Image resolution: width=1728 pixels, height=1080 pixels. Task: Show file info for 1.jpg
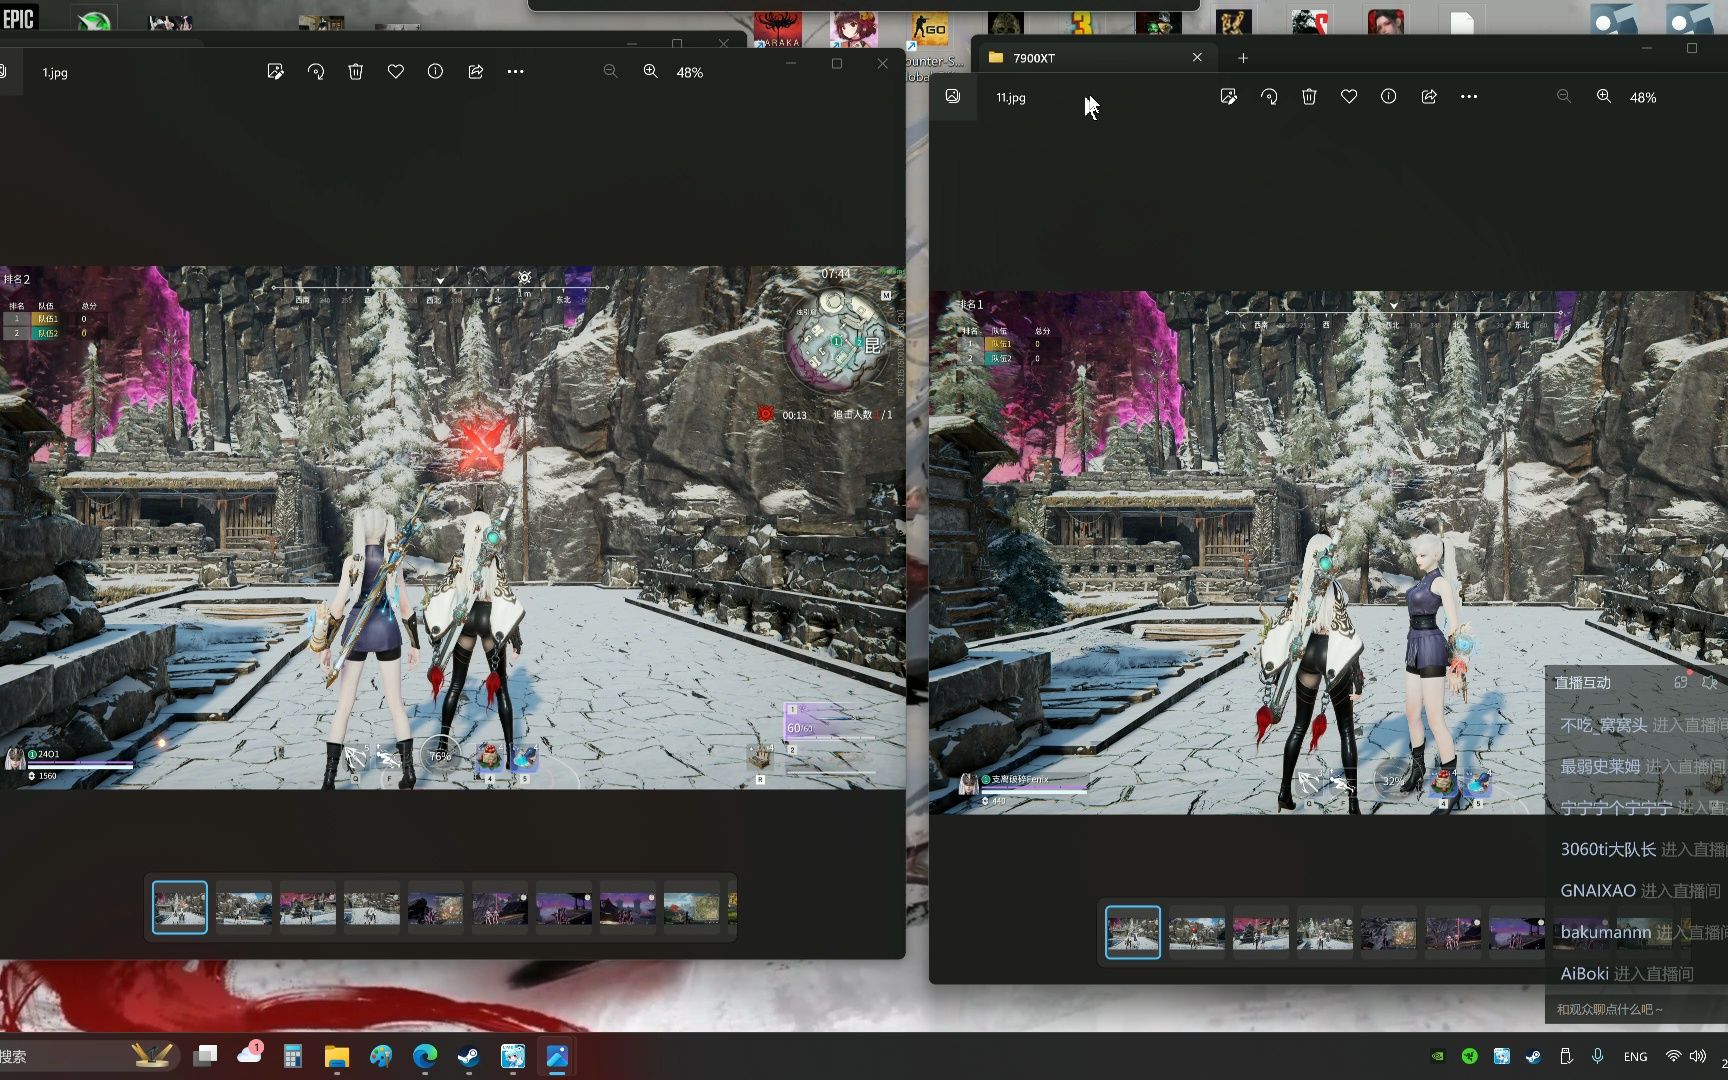(435, 72)
